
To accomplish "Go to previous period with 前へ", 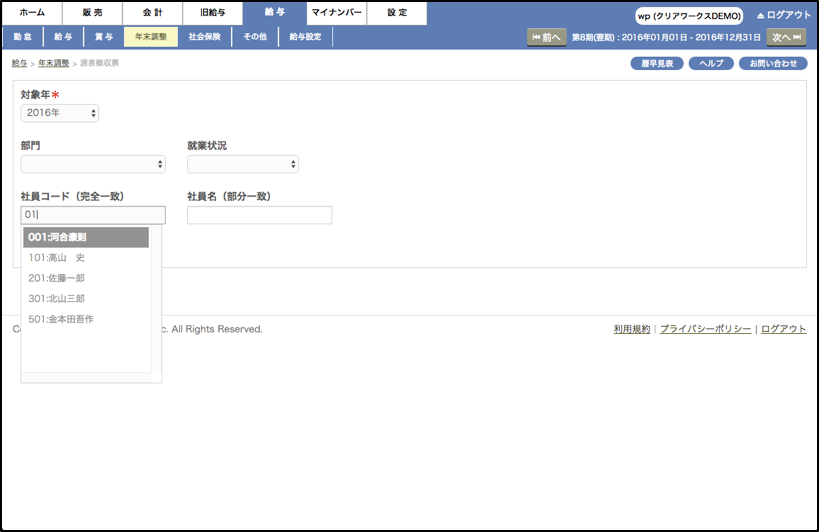I will (x=546, y=37).
